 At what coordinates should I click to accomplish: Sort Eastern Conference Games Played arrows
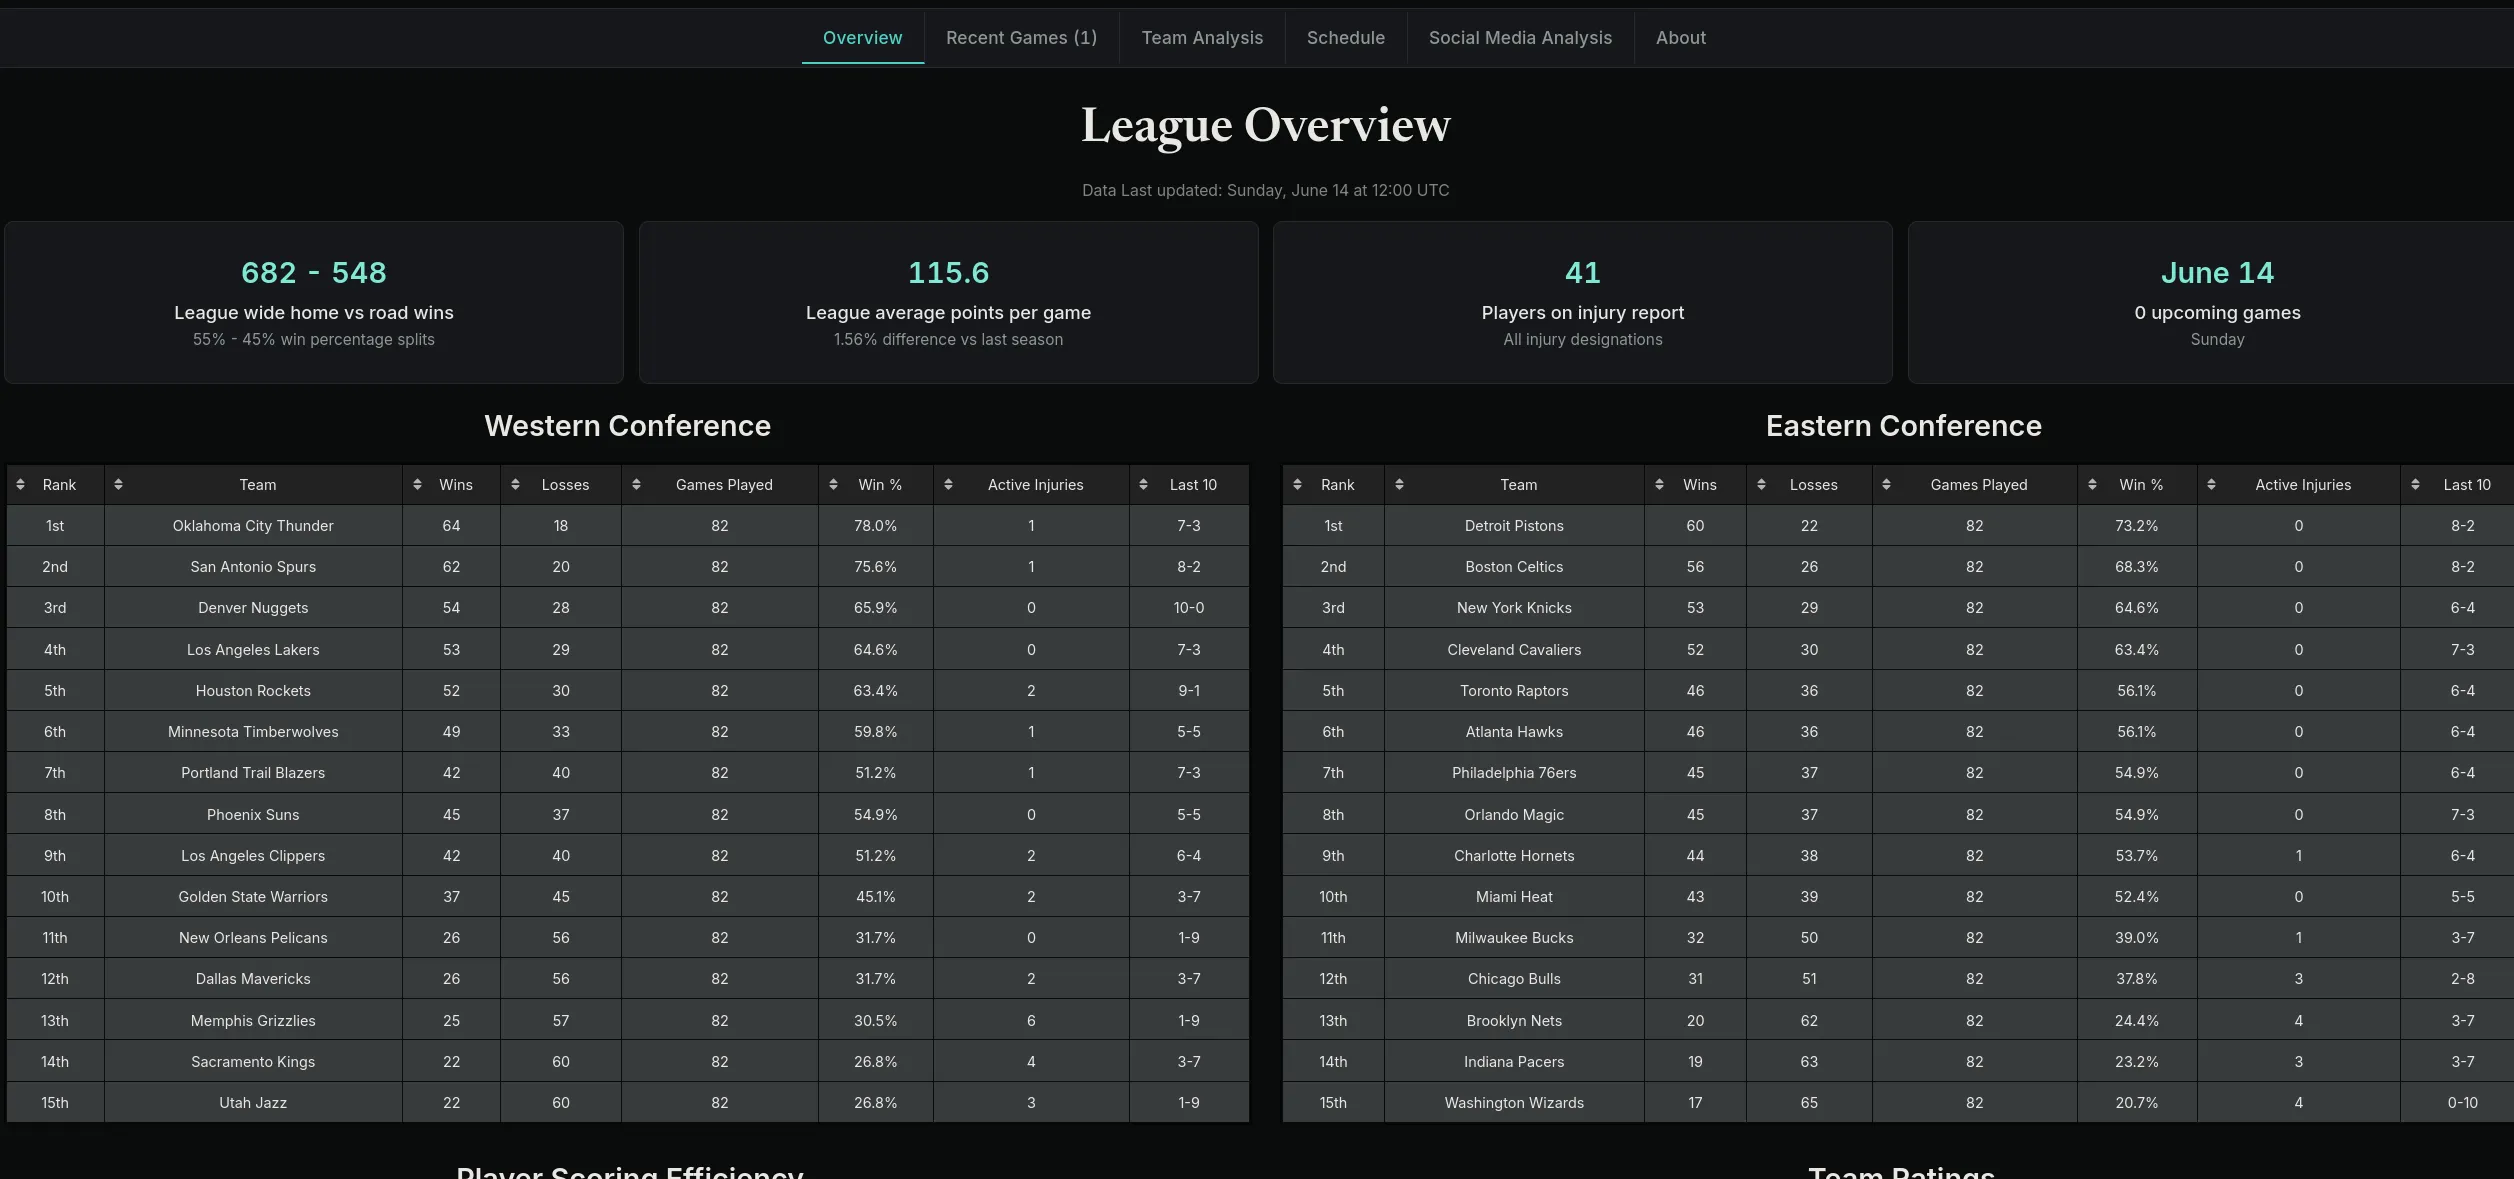click(1886, 485)
